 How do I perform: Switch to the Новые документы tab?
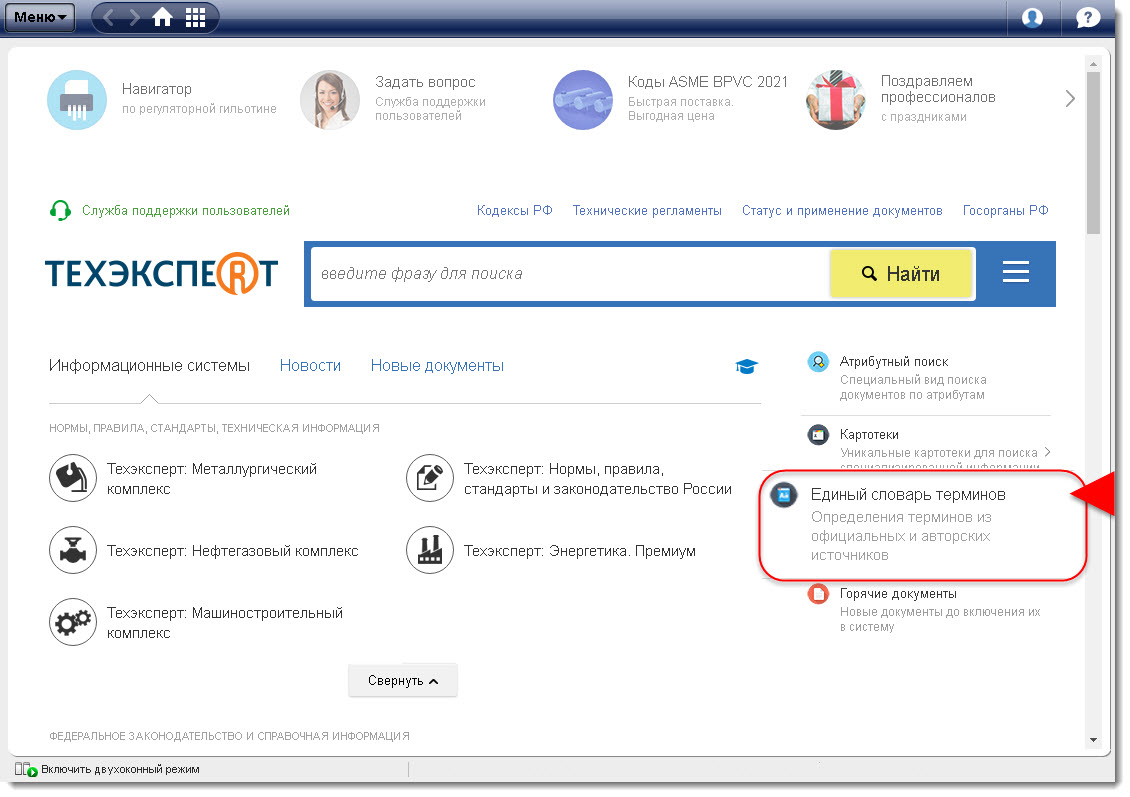pos(437,365)
